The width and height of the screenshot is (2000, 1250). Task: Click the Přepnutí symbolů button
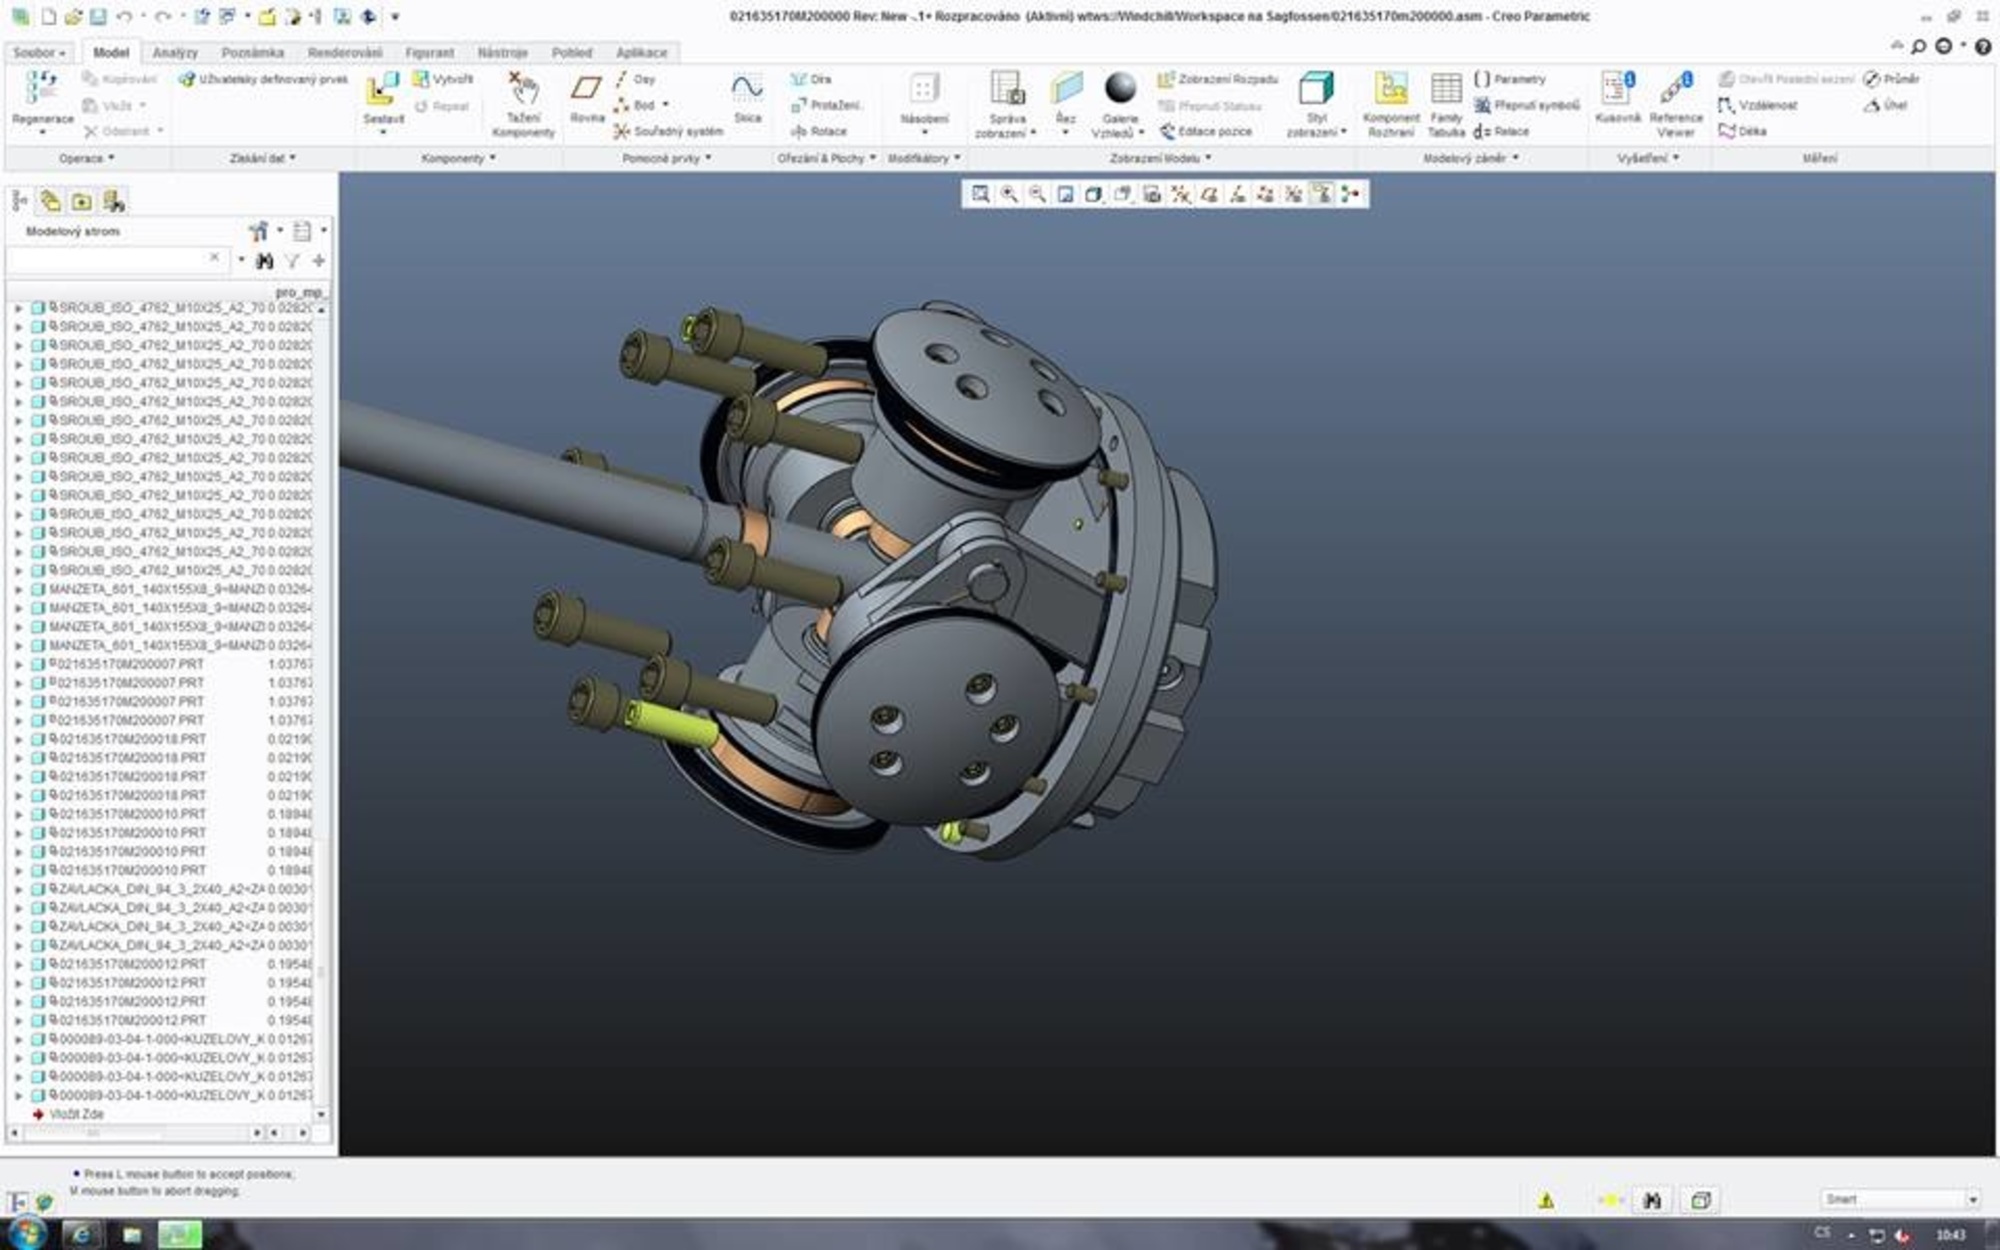pyautogui.click(x=1526, y=105)
